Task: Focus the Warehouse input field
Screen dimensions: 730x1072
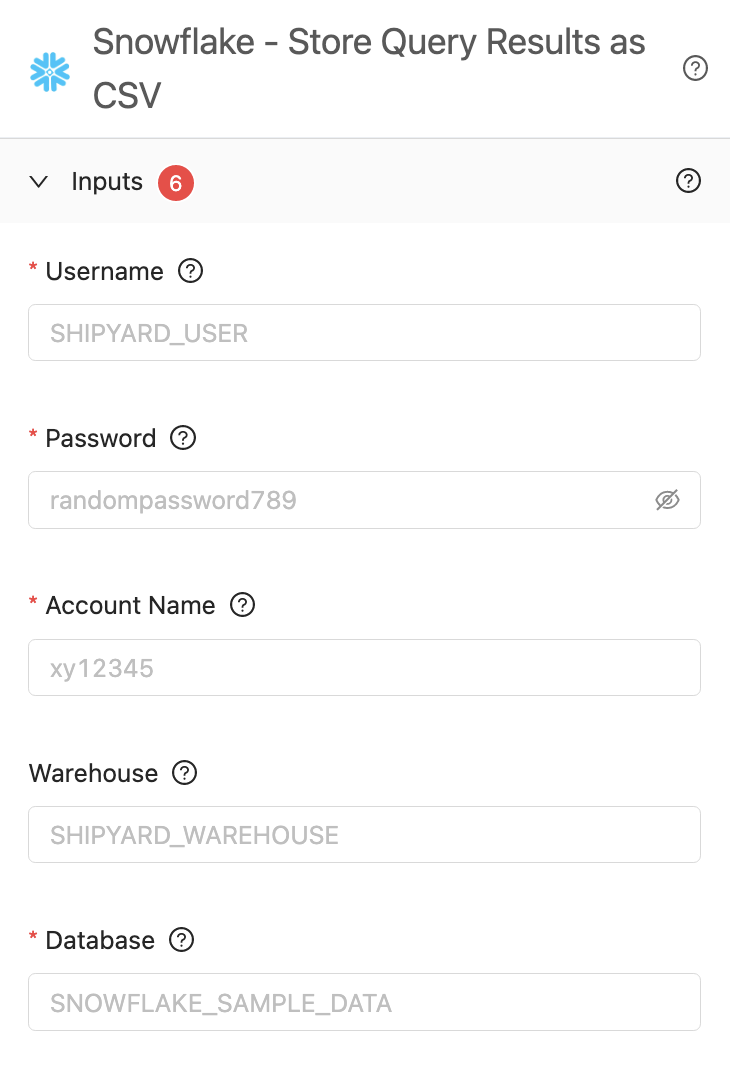Action: [x=364, y=835]
